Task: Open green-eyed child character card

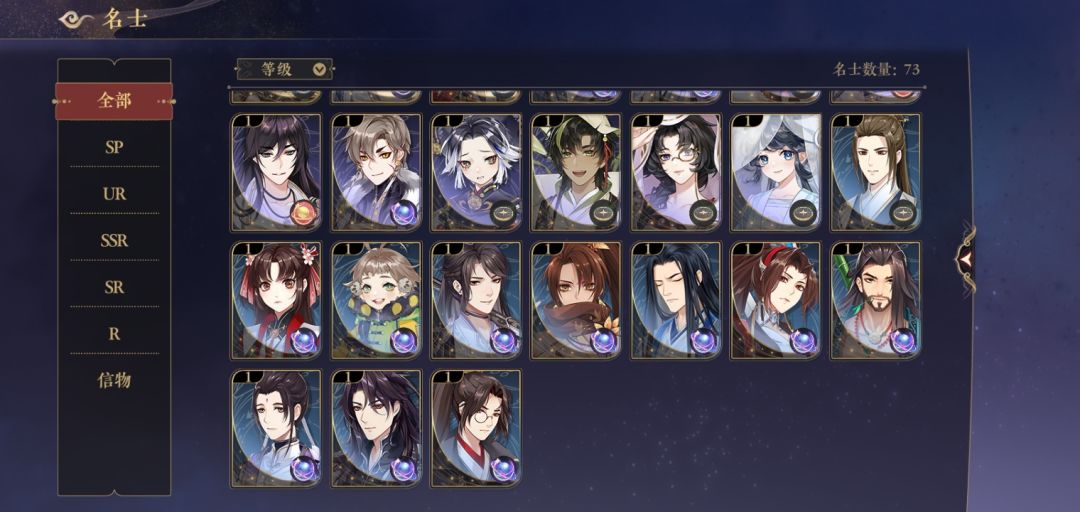Action: click(376, 300)
